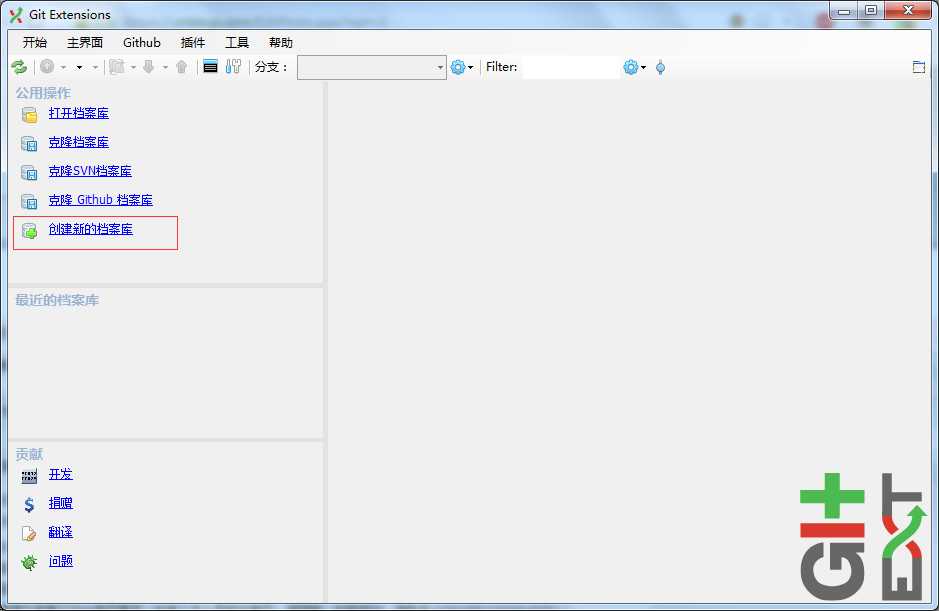The height and width of the screenshot is (611, 939).
Task: Open the settings tools icon
Action: [x=233, y=66]
